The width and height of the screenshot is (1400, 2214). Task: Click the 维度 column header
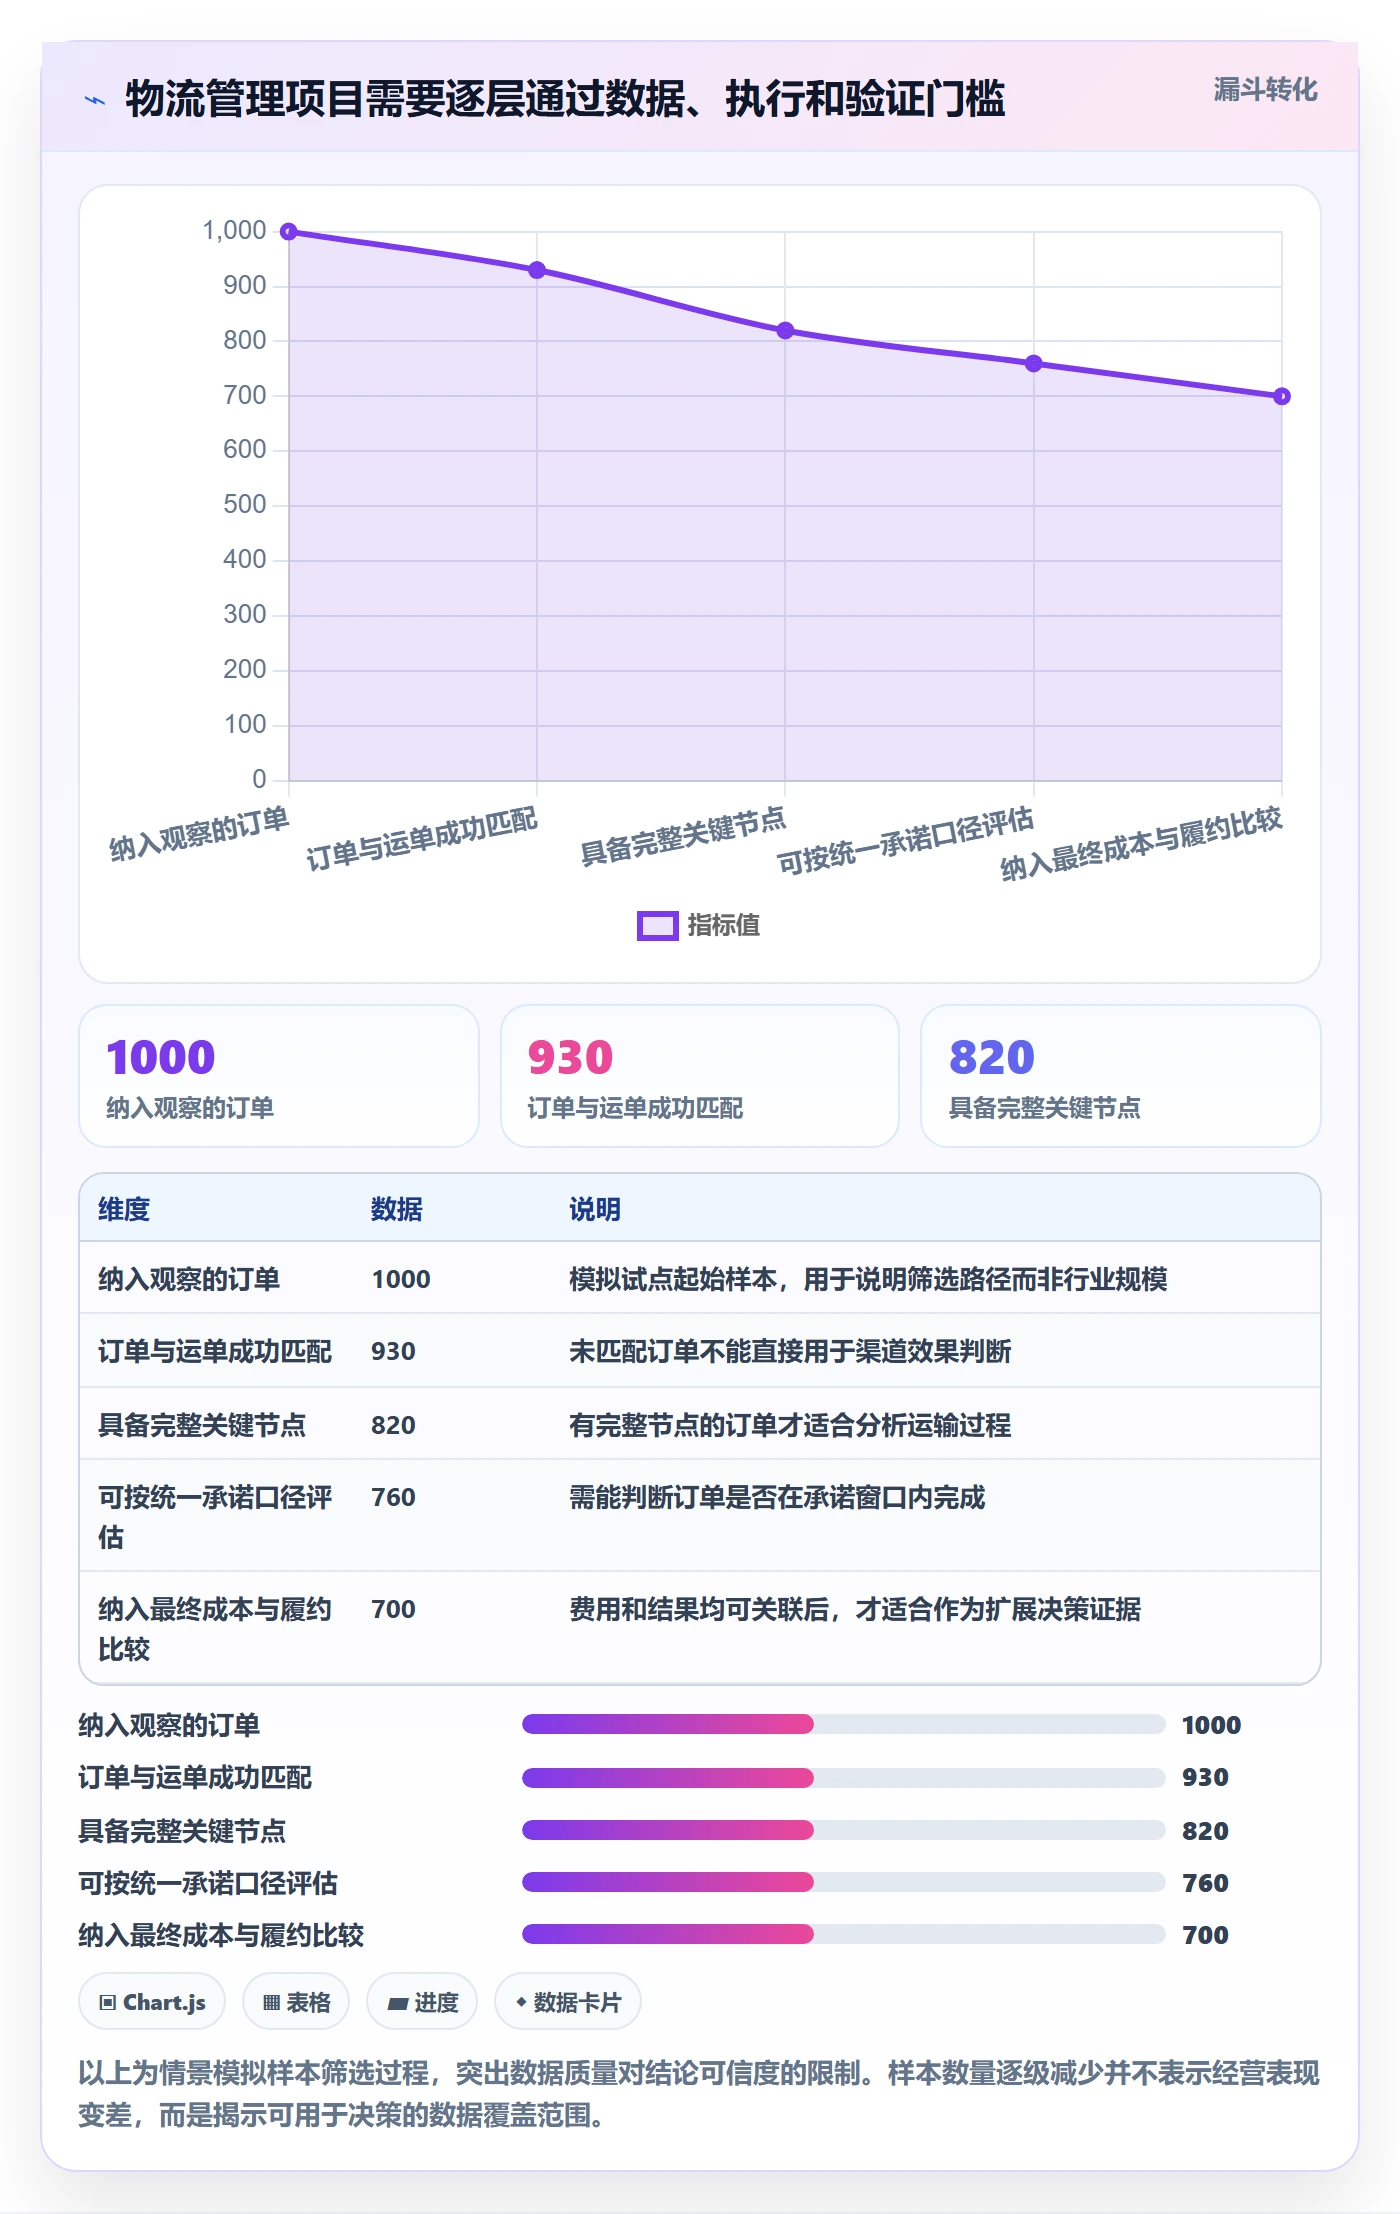click(x=124, y=1209)
